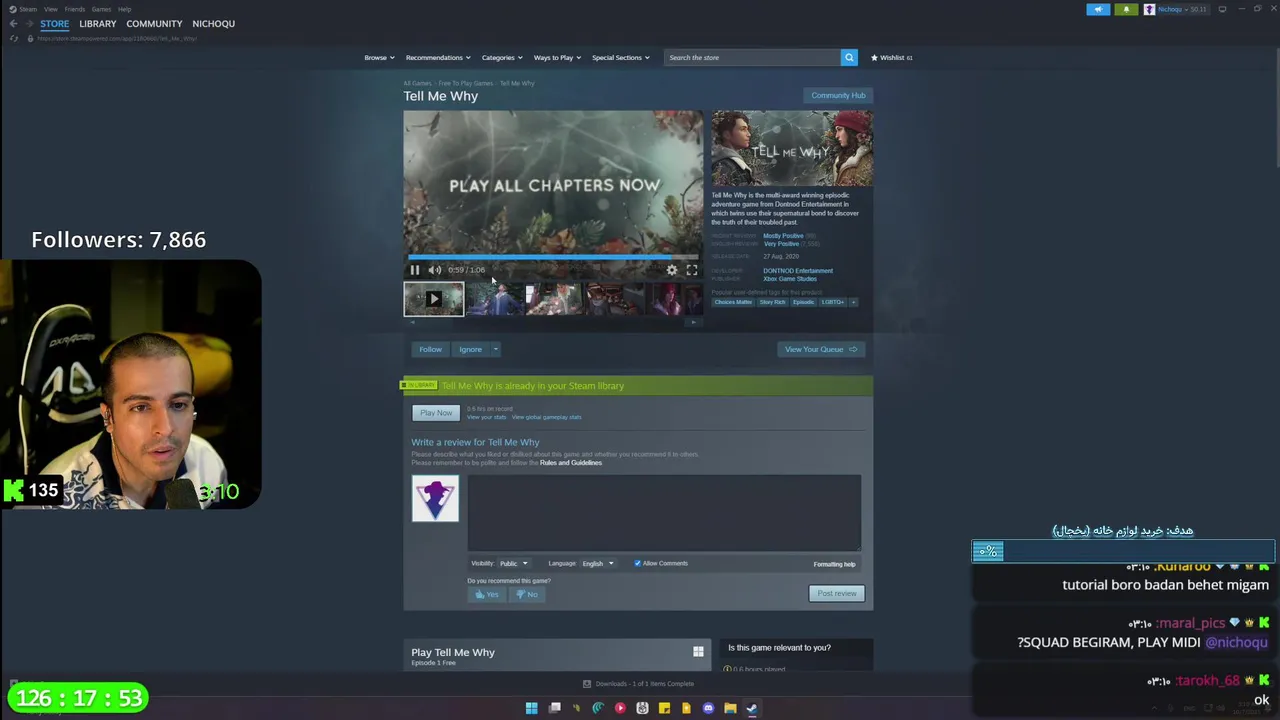Click the plus button to add tags

click(x=853, y=302)
